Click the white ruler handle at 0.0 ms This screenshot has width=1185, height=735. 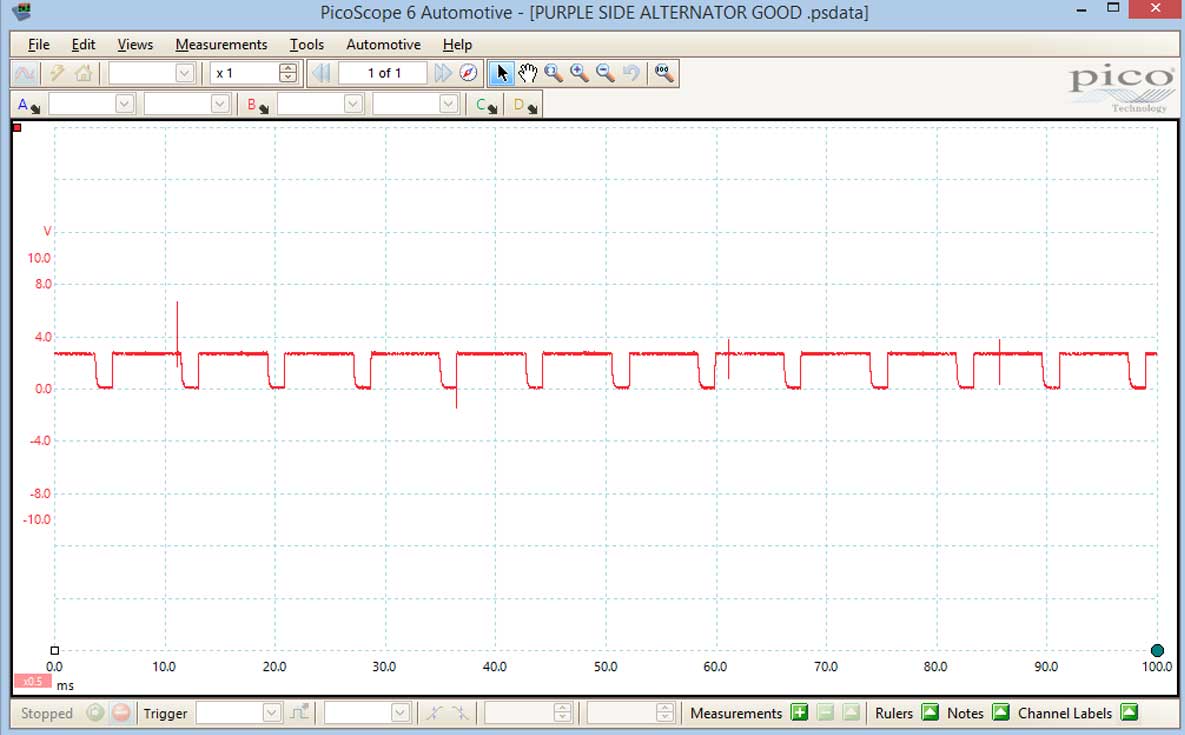54,650
